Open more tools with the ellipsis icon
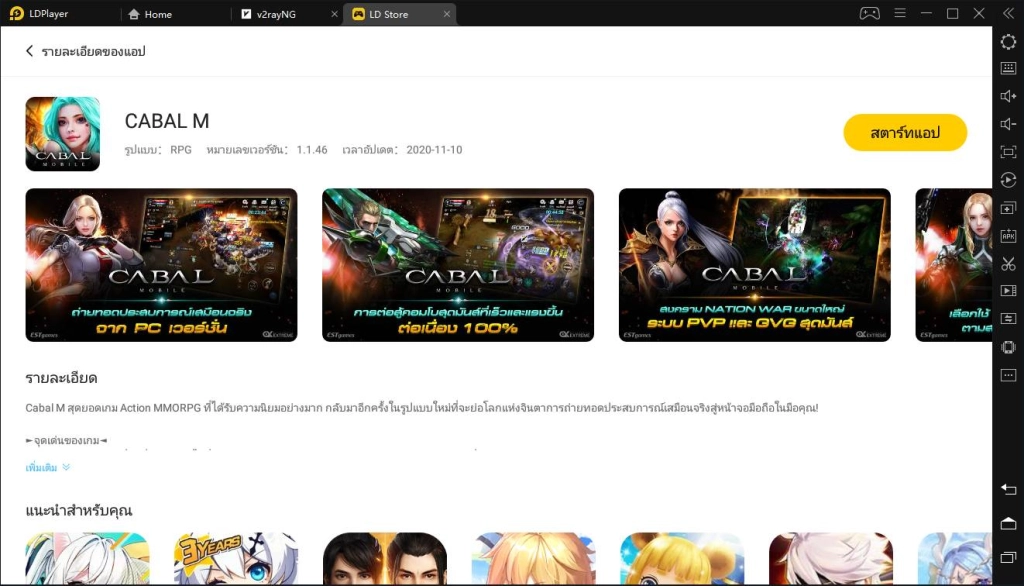Viewport: 1024px width, 586px height. [1008, 376]
